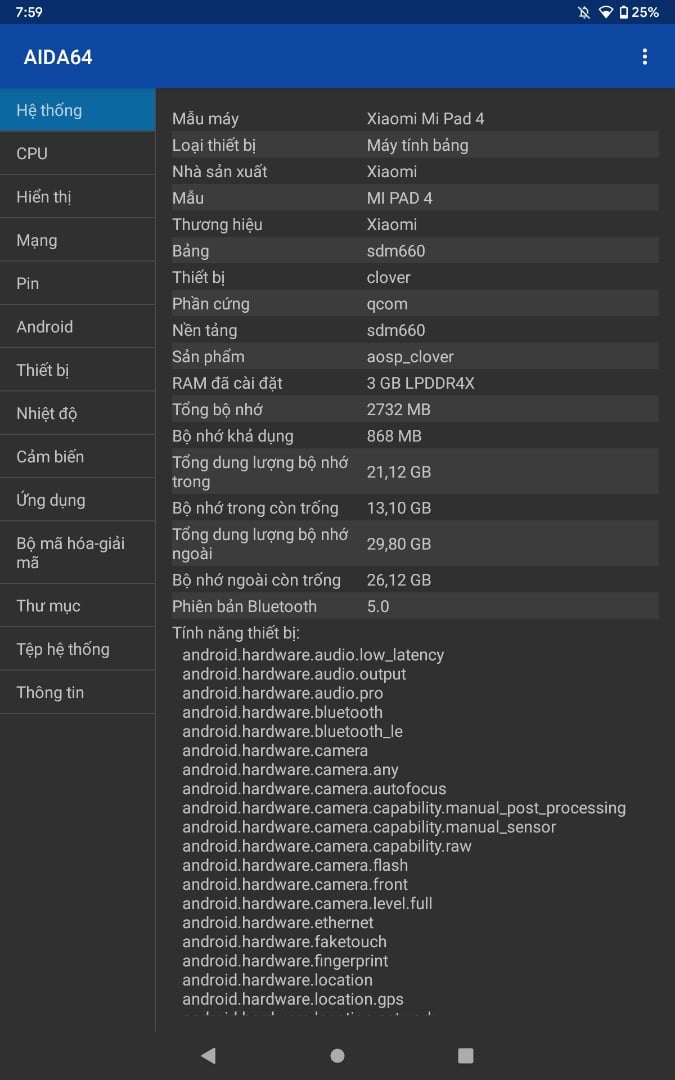The height and width of the screenshot is (1080, 675).
Task: Open Bộ mã hóa-giải mã section
Action: [77, 552]
